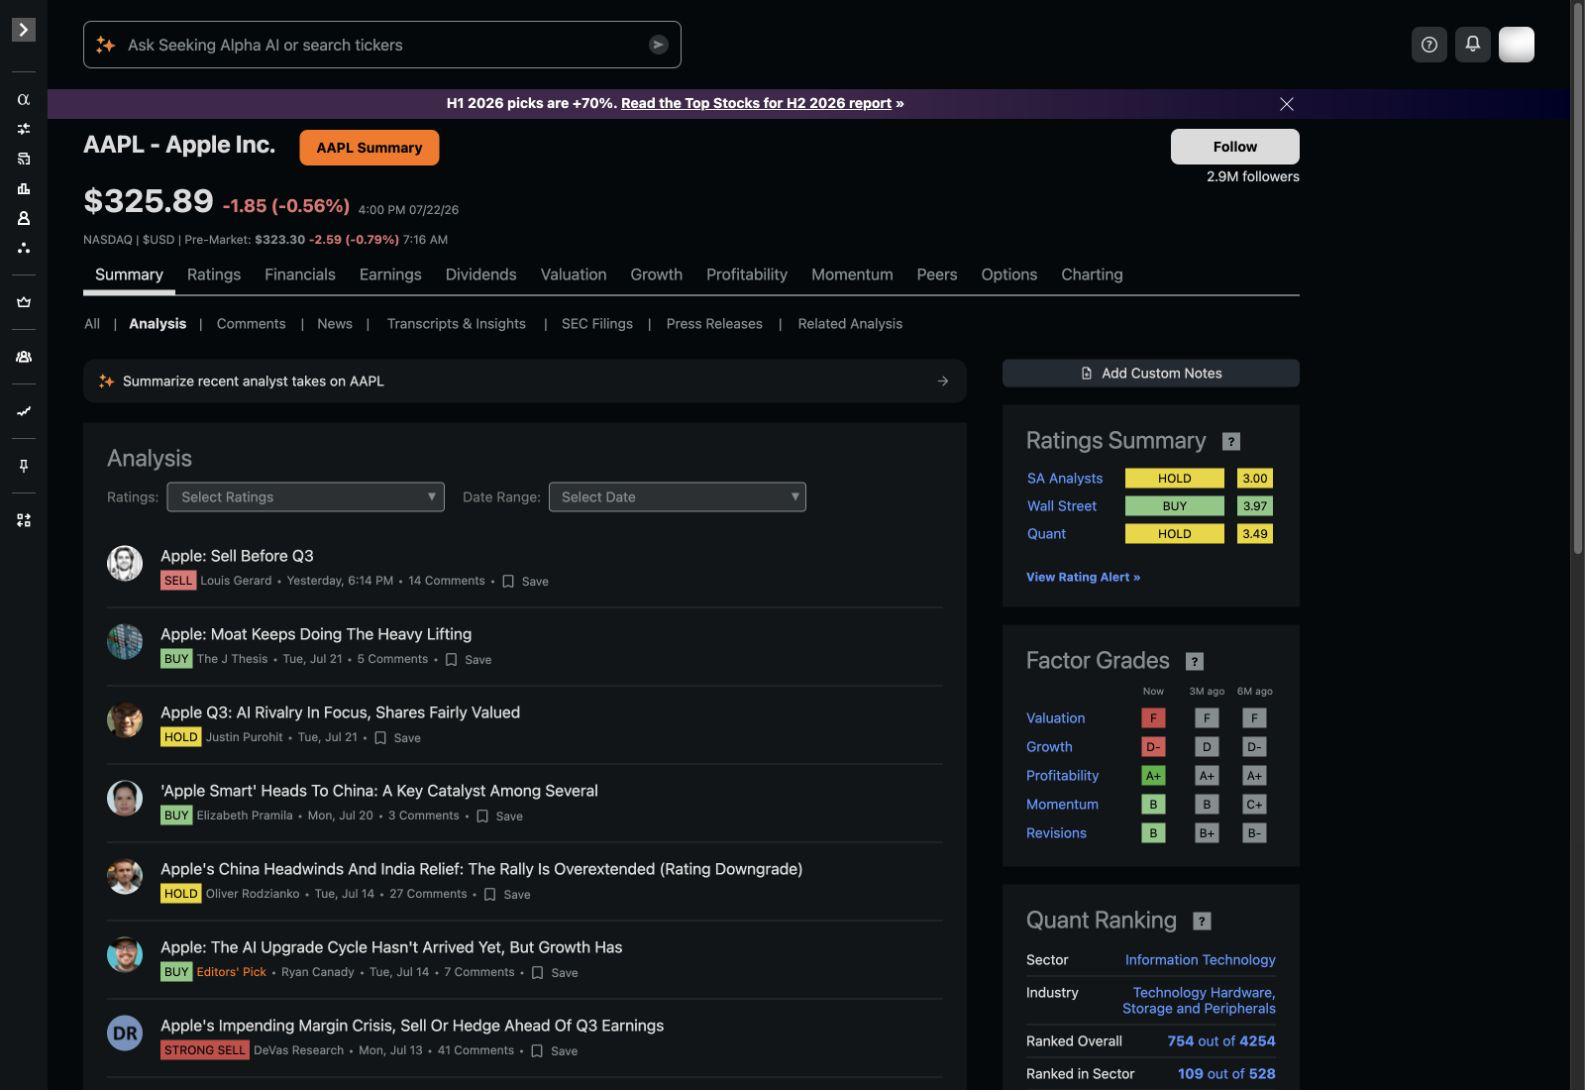Click the Follow button
Screen dimensions: 1585x1090
(x=1235, y=147)
